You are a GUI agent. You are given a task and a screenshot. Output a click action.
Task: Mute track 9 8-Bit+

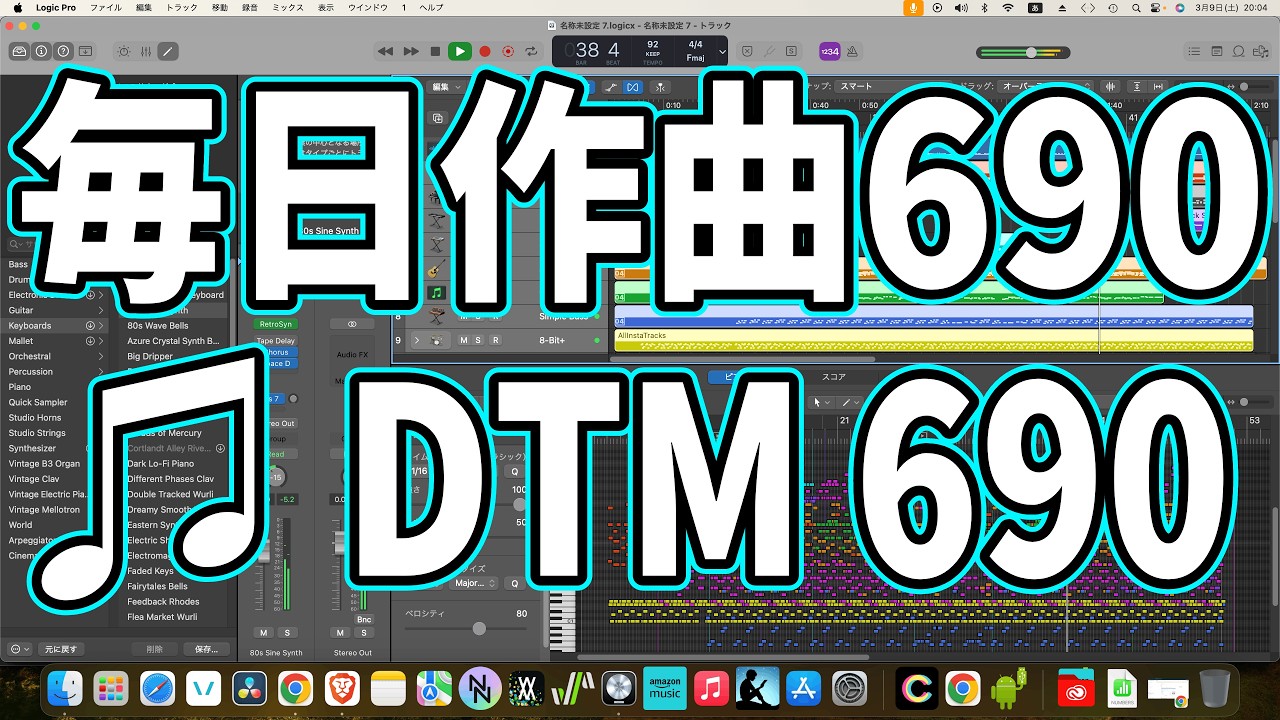pyautogui.click(x=463, y=341)
